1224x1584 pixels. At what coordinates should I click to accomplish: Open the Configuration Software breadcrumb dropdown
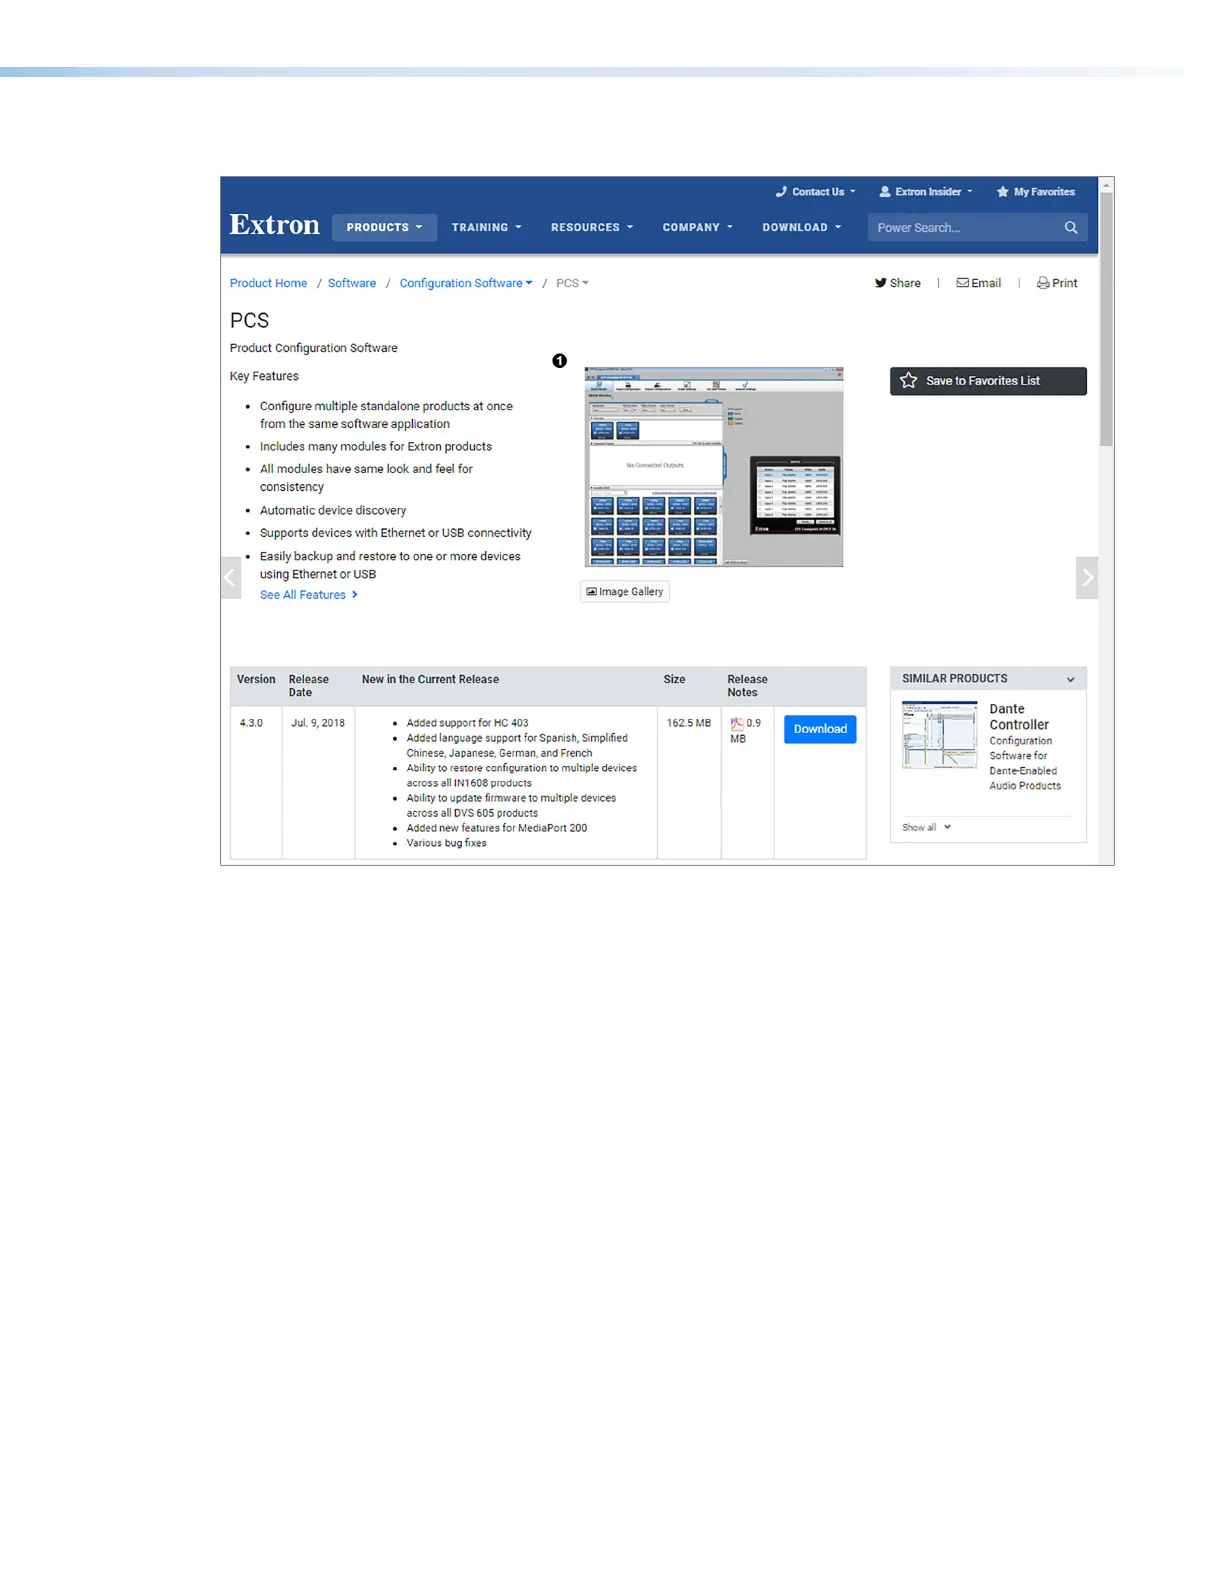(x=466, y=283)
